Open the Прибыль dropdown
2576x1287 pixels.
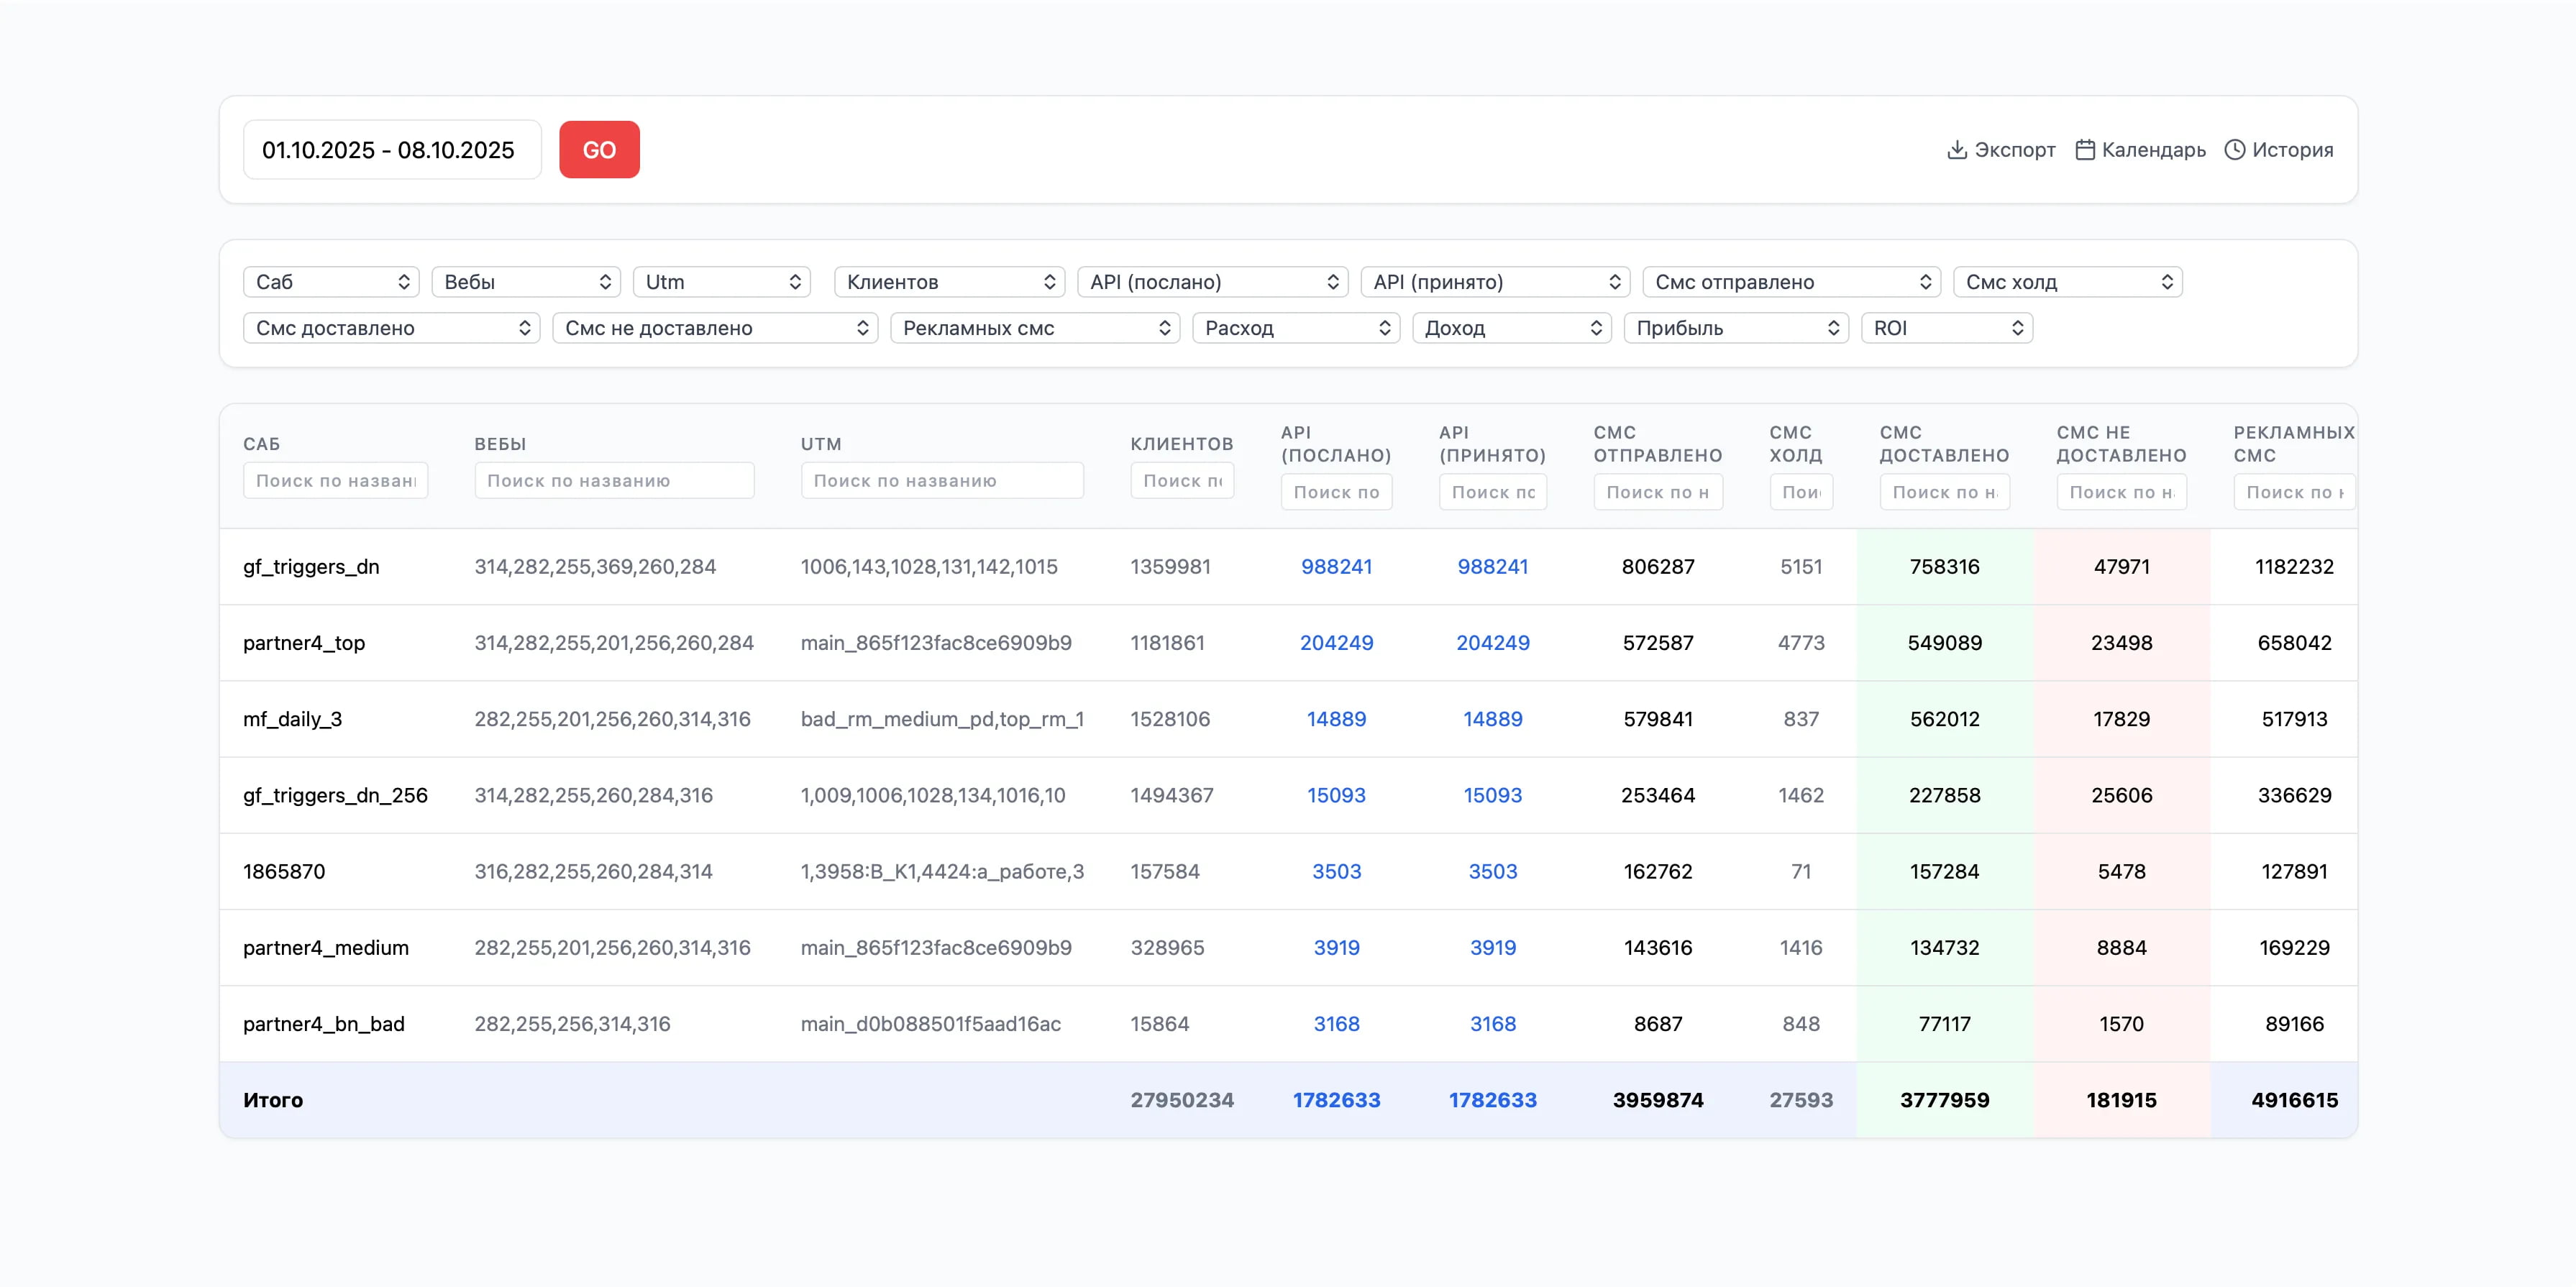(x=1735, y=328)
